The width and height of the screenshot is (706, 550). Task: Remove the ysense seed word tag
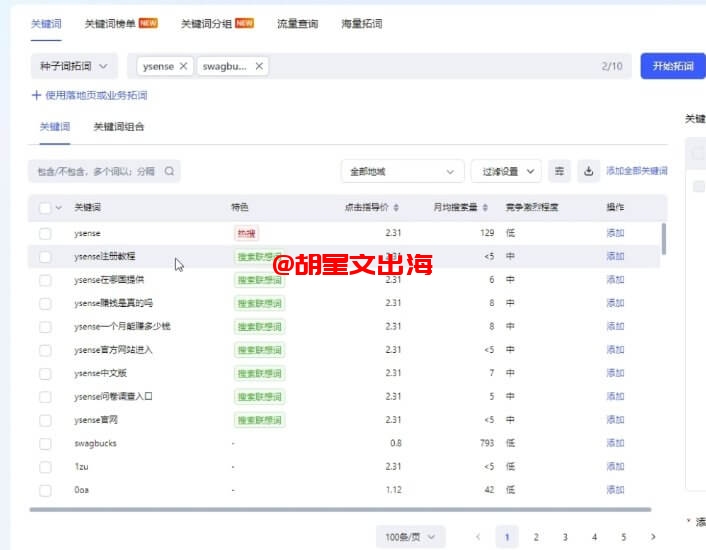point(183,66)
